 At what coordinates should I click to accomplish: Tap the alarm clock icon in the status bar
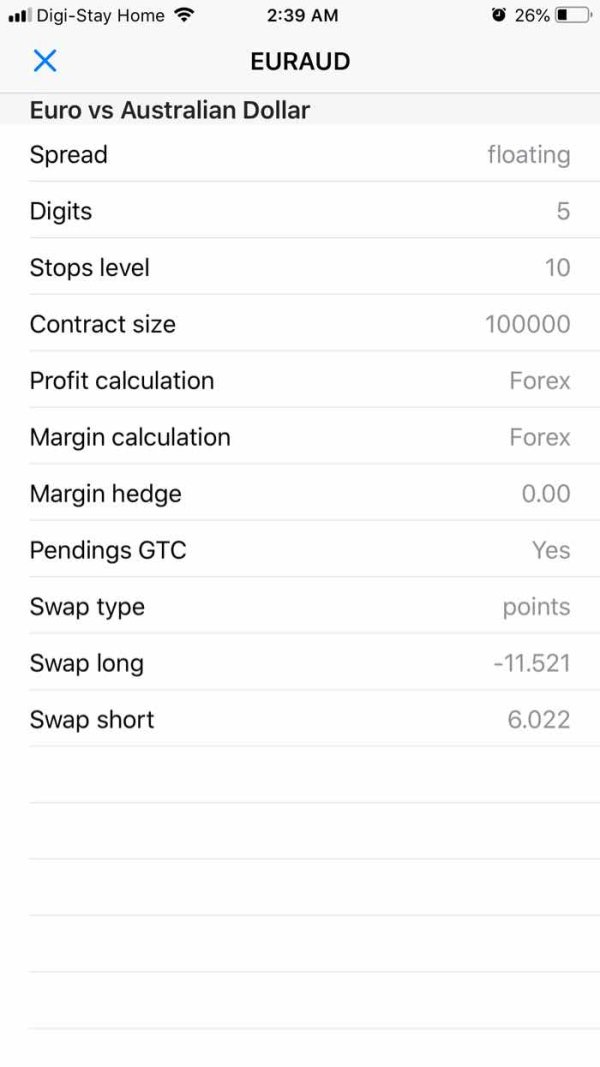pos(499,15)
